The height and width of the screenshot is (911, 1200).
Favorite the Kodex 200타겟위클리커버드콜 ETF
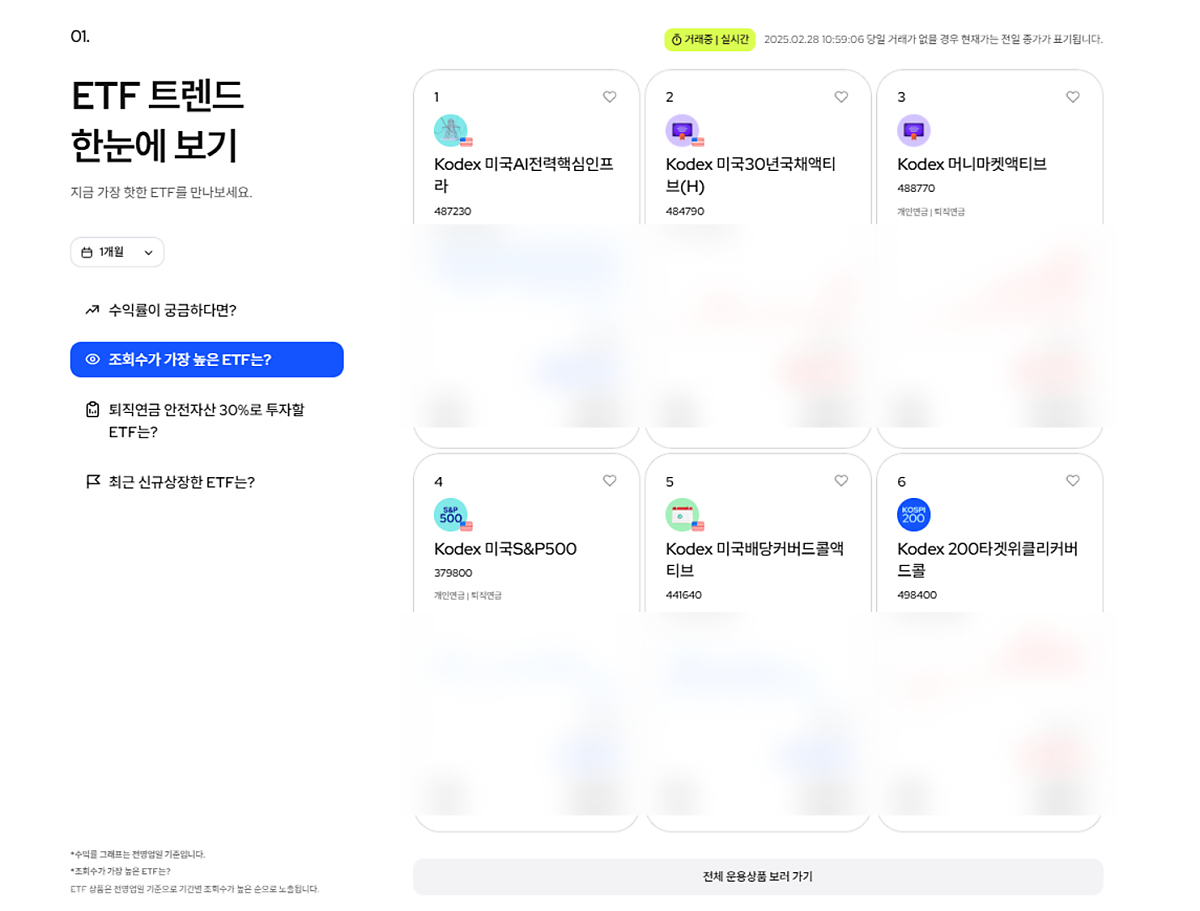[1073, 481]
